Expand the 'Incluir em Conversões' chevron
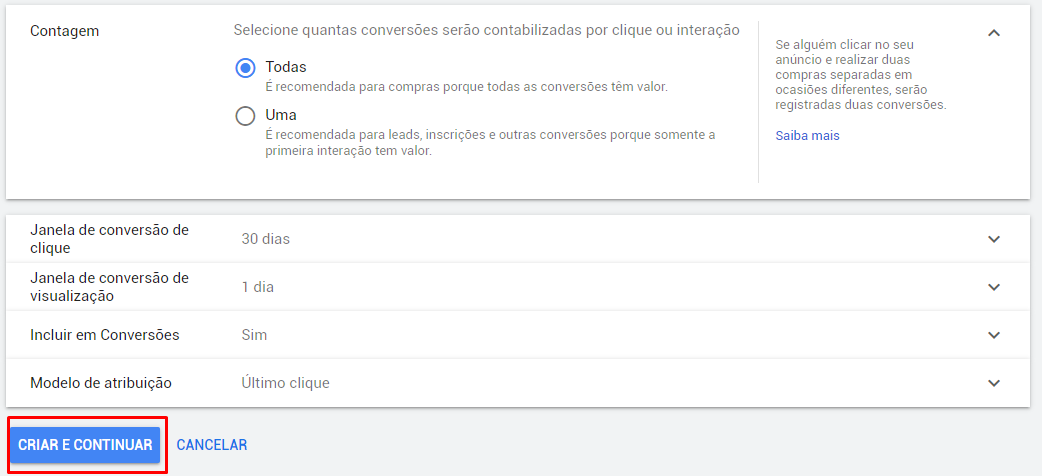Viewport: 1042px width, 476px height. 993,335
